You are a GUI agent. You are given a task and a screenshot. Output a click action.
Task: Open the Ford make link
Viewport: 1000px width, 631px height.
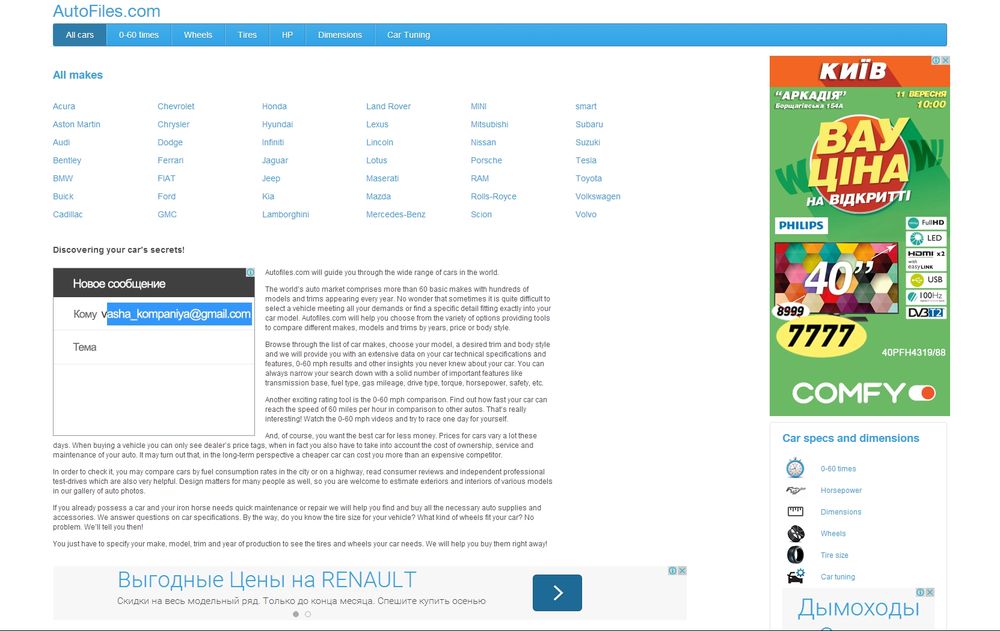click(x=166, y=197)
